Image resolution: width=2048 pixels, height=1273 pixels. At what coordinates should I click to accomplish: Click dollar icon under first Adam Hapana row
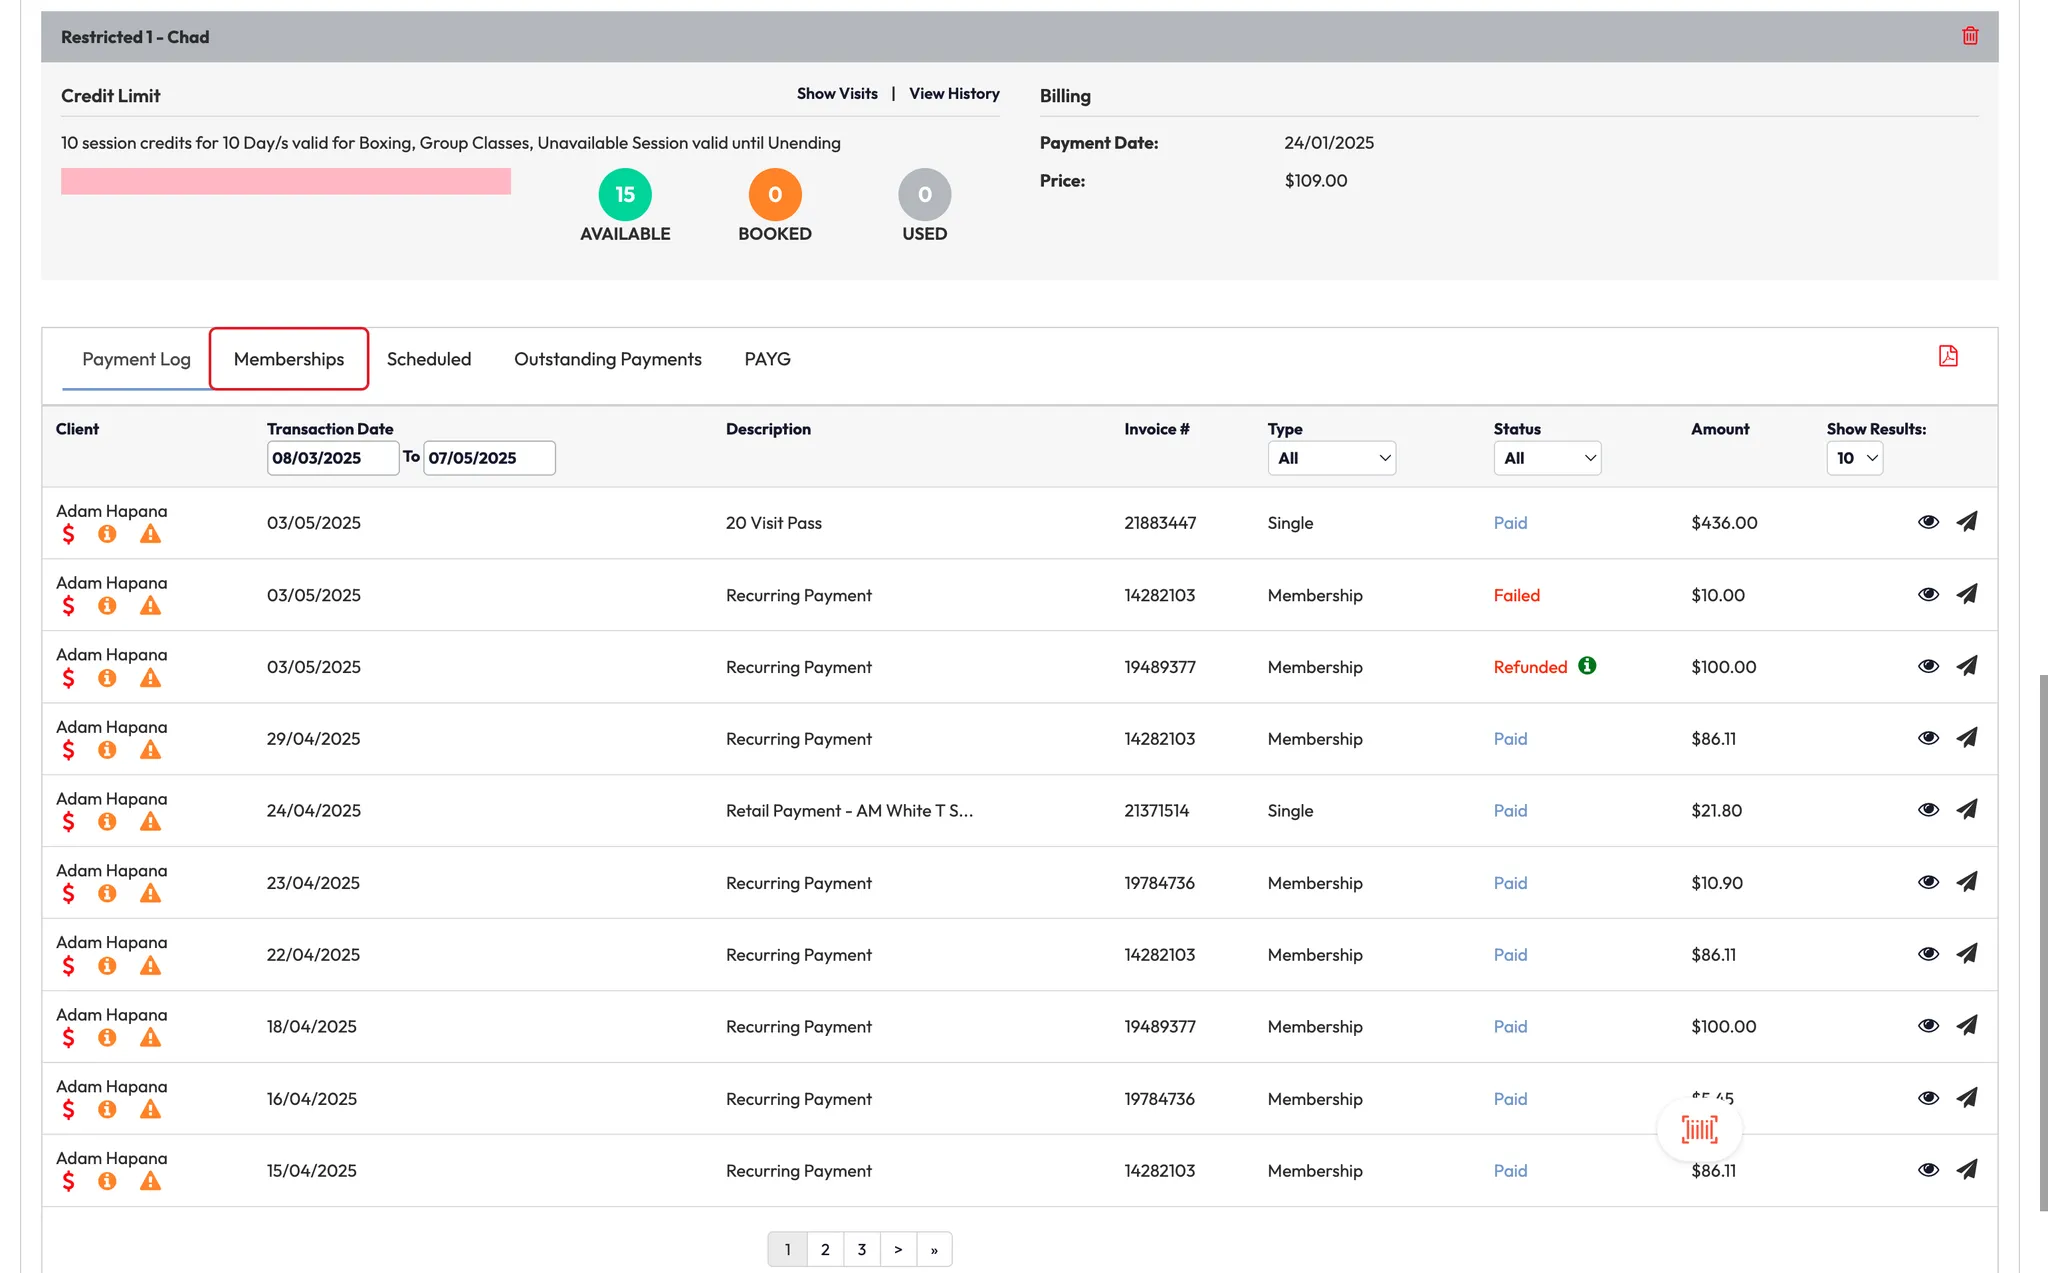click(68, 534)
